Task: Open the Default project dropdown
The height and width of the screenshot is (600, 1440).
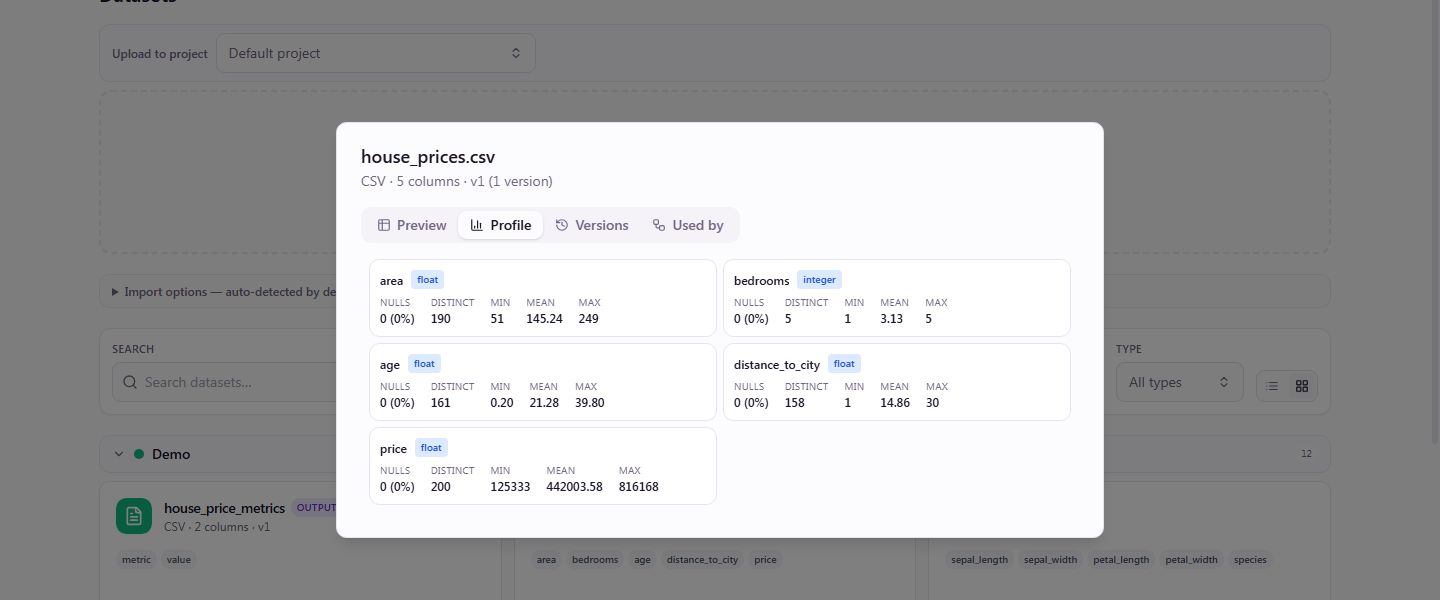Action: point(376,53)
